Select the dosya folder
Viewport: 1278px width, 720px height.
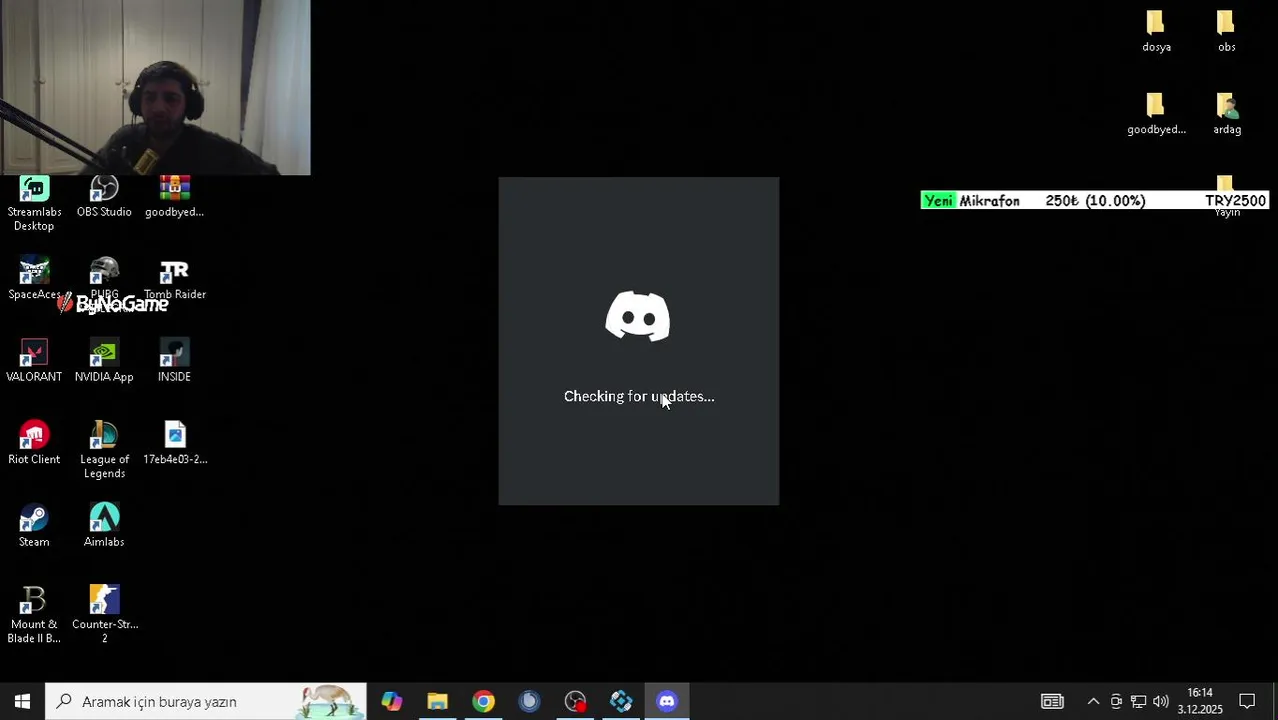point(1156,32)
